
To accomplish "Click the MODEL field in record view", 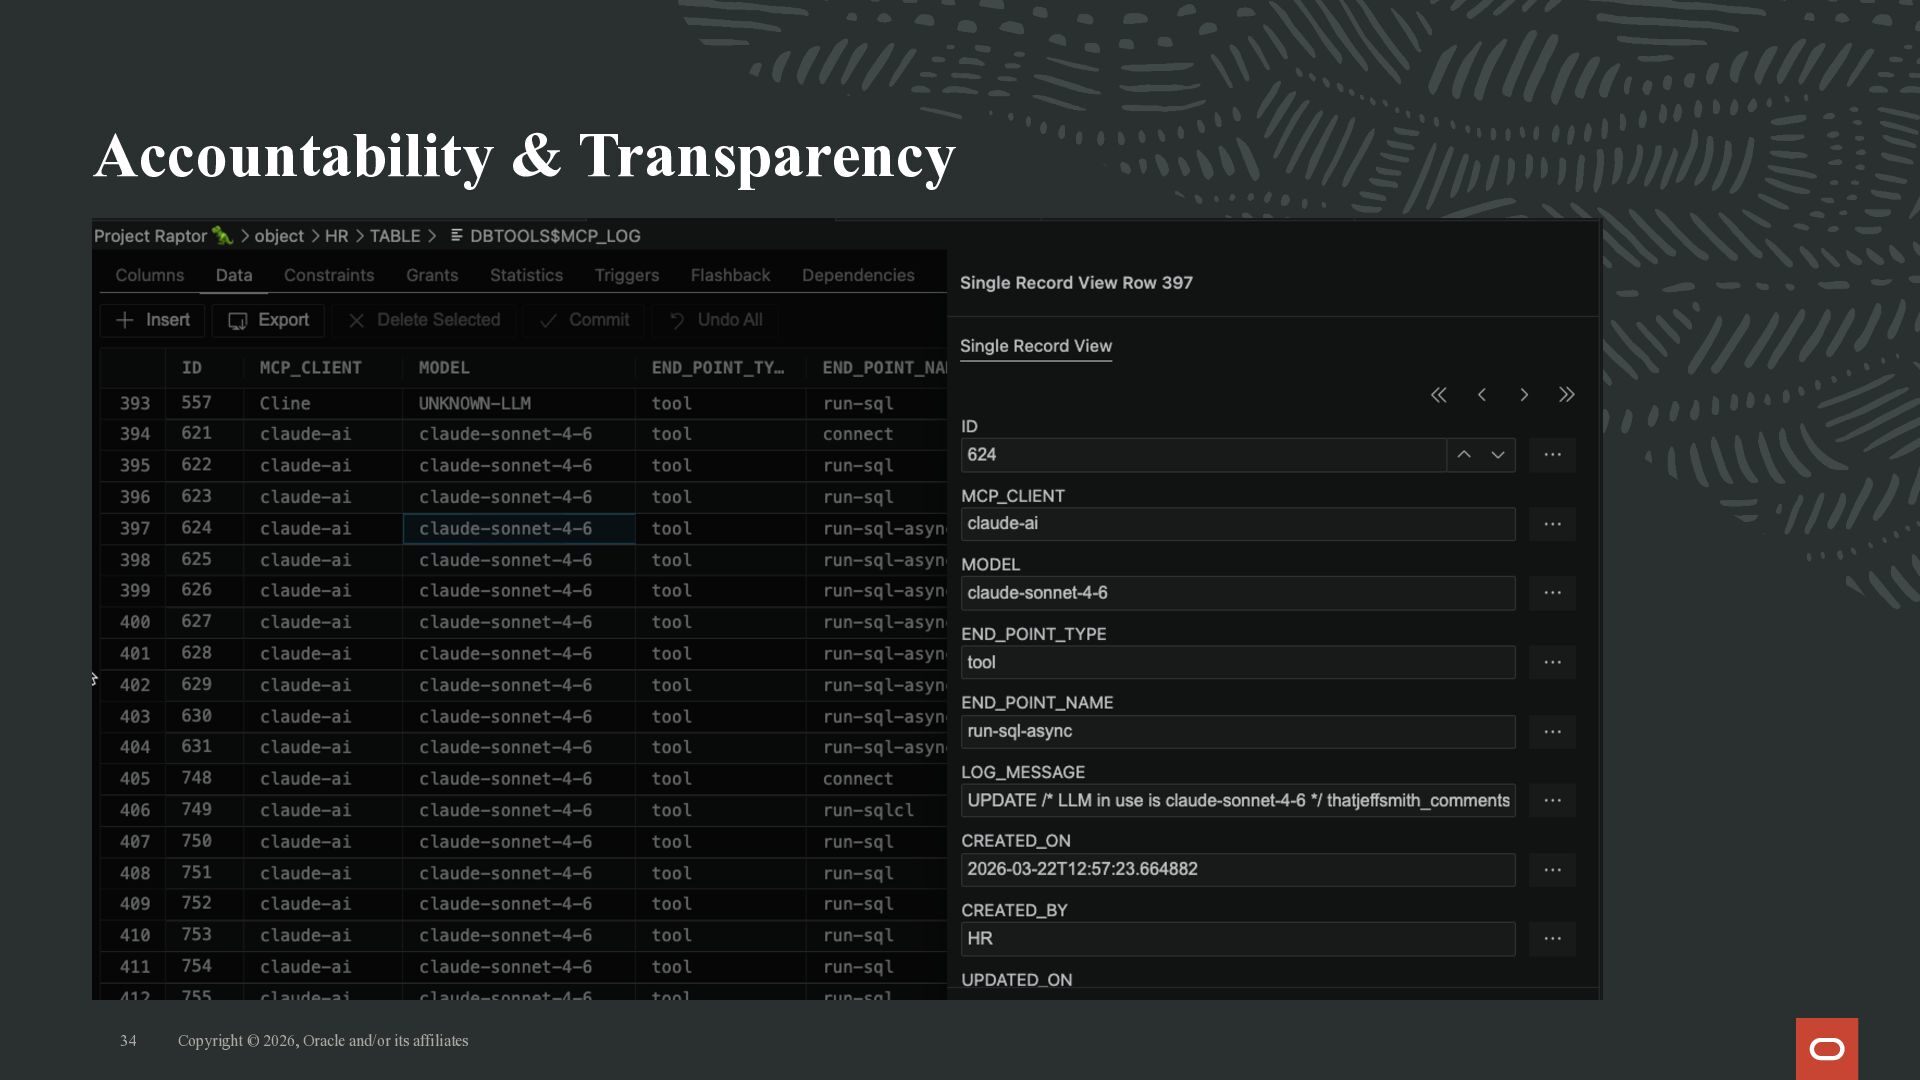I will pyautogui.click(x=1238, y=593).
